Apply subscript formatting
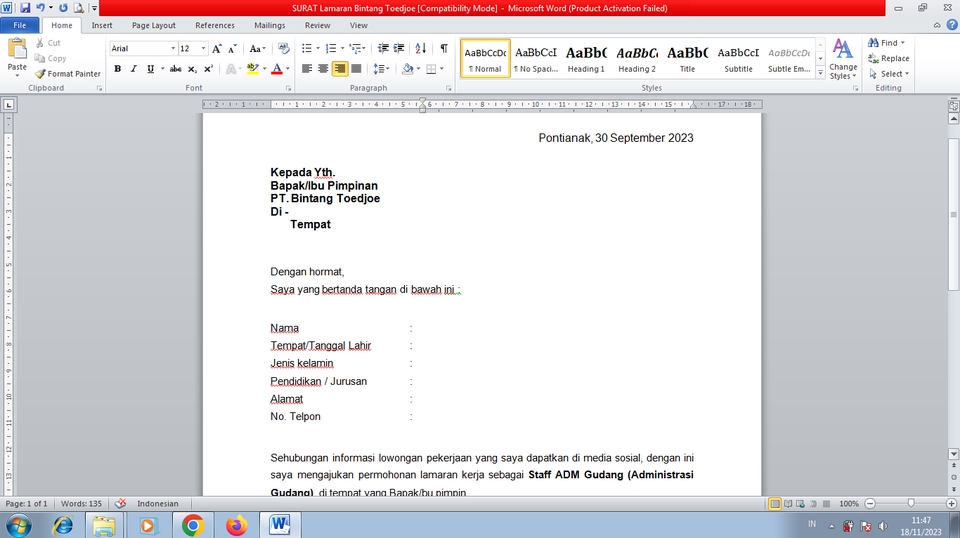Screen dimensions: 960x538 coord(192,69)
